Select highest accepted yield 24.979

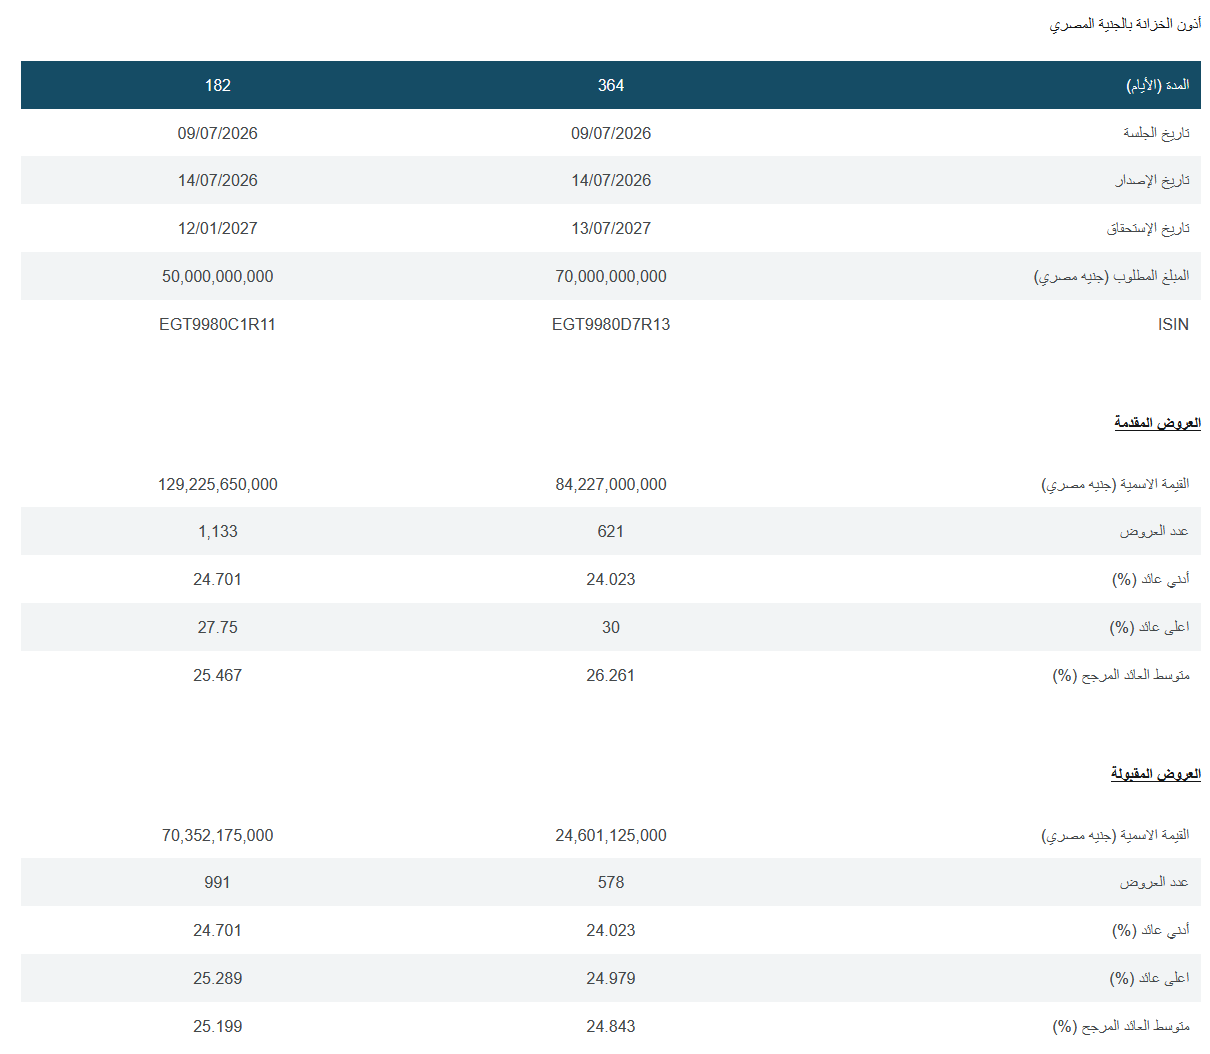(x=611, y=978)
